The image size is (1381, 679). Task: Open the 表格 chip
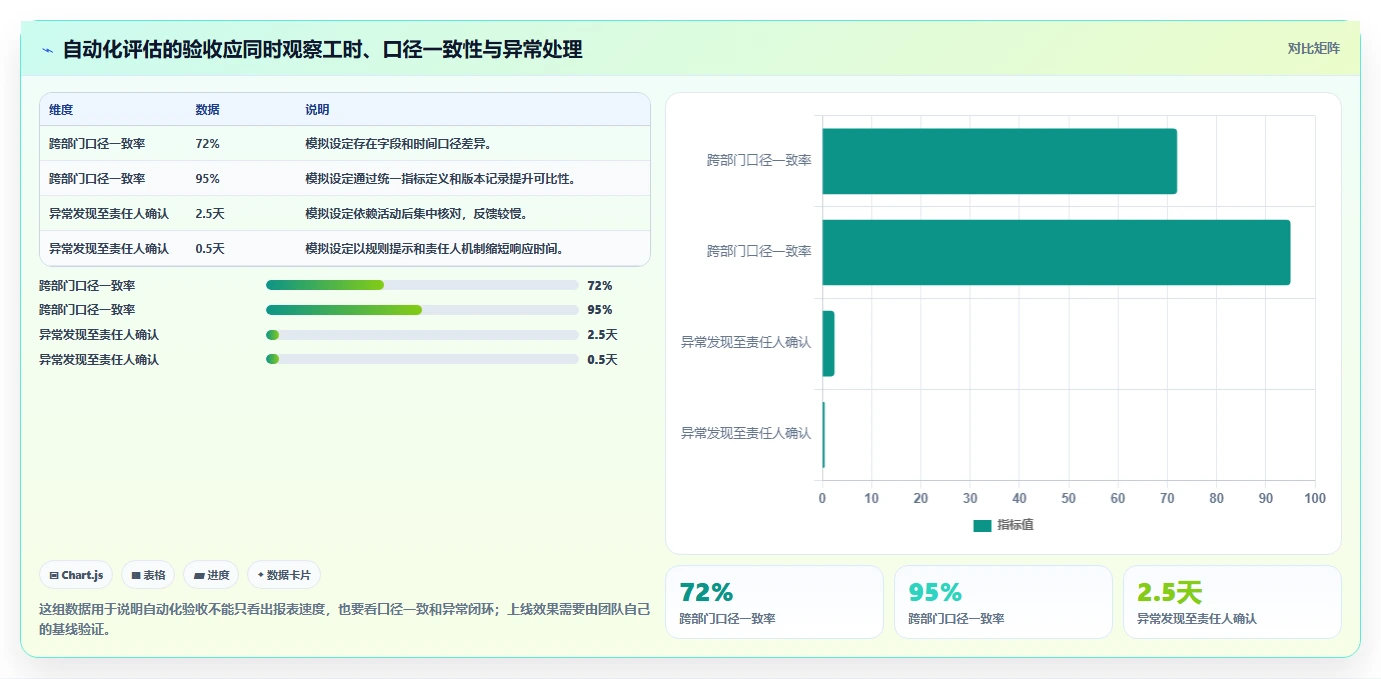pyautogui.click(x=148, y=575)
